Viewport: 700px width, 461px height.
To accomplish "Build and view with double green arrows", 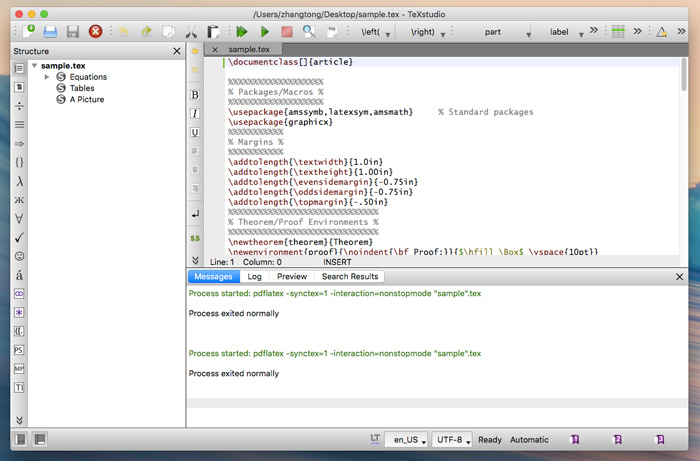I will point(242,32).
